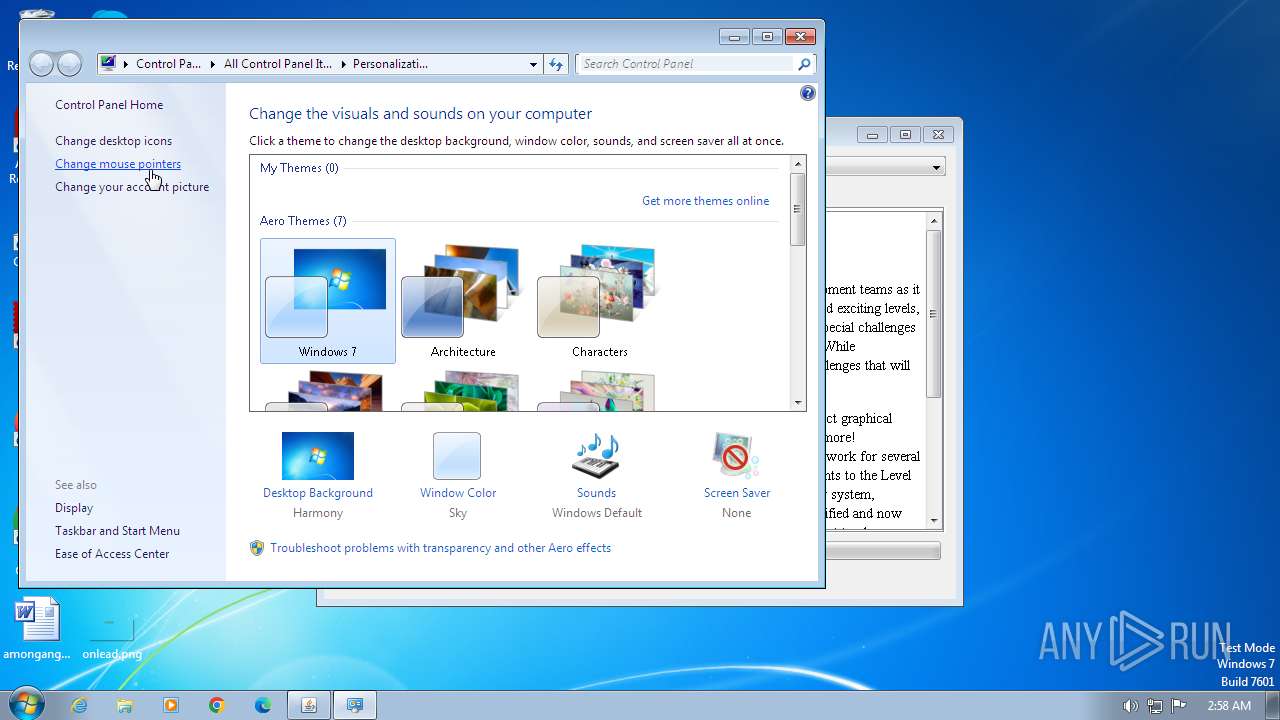Viewport: 1280px width, 720px height.
Task: Click the shield icon beside Troubleshoot link
Action: pyautogui.click(x=257, y=548)
